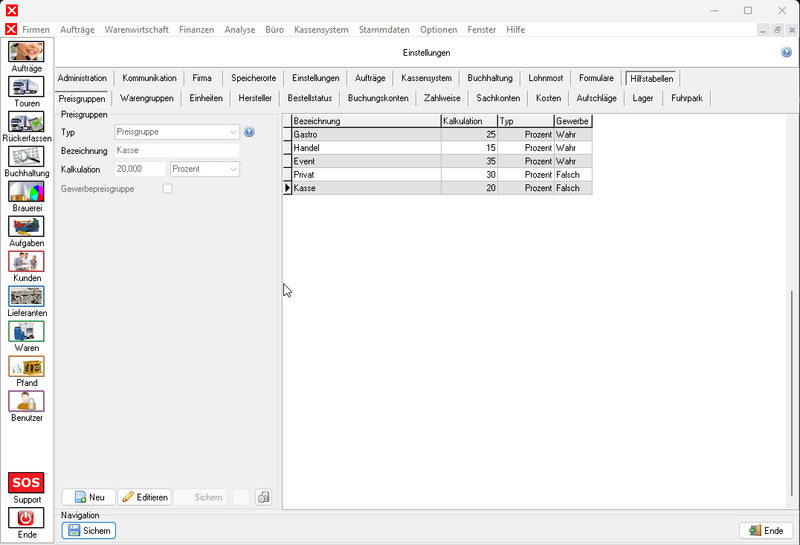Expand the Typ Preisgruppe dropdown

point(232,132)
